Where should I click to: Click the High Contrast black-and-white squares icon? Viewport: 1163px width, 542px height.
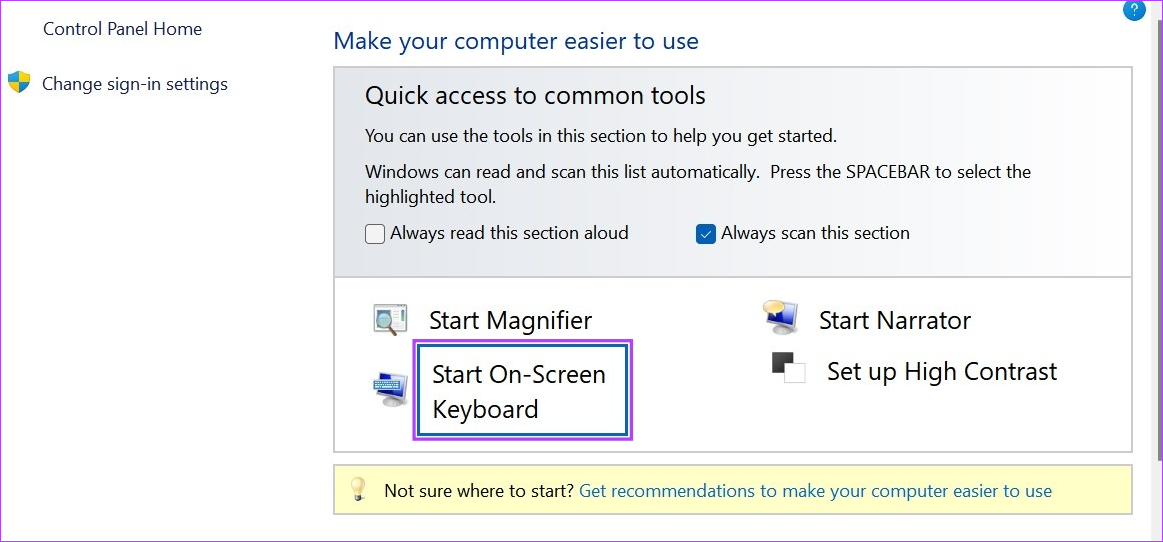coord(788,368)
